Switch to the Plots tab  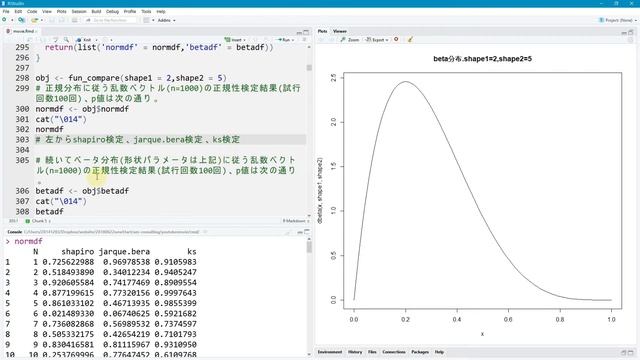pyautogui.click(x=322, y=31)
